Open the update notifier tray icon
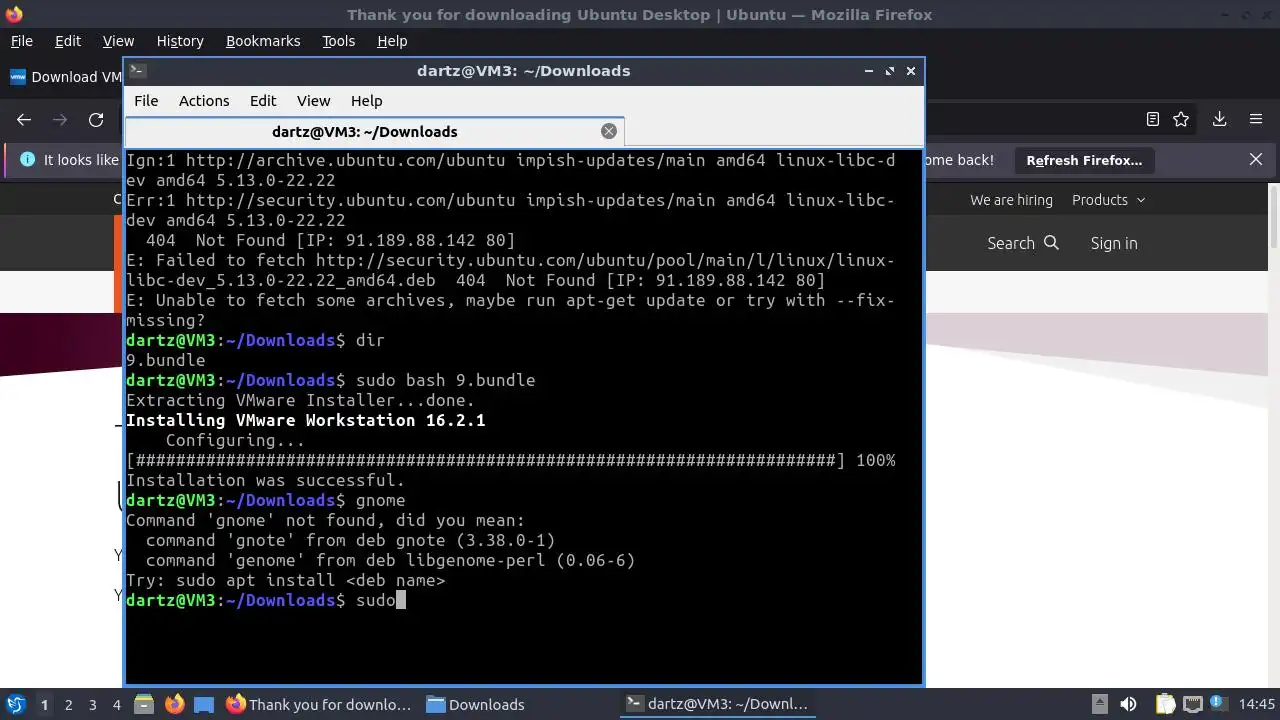1280x720 pixels. (x=1219, y=704)
